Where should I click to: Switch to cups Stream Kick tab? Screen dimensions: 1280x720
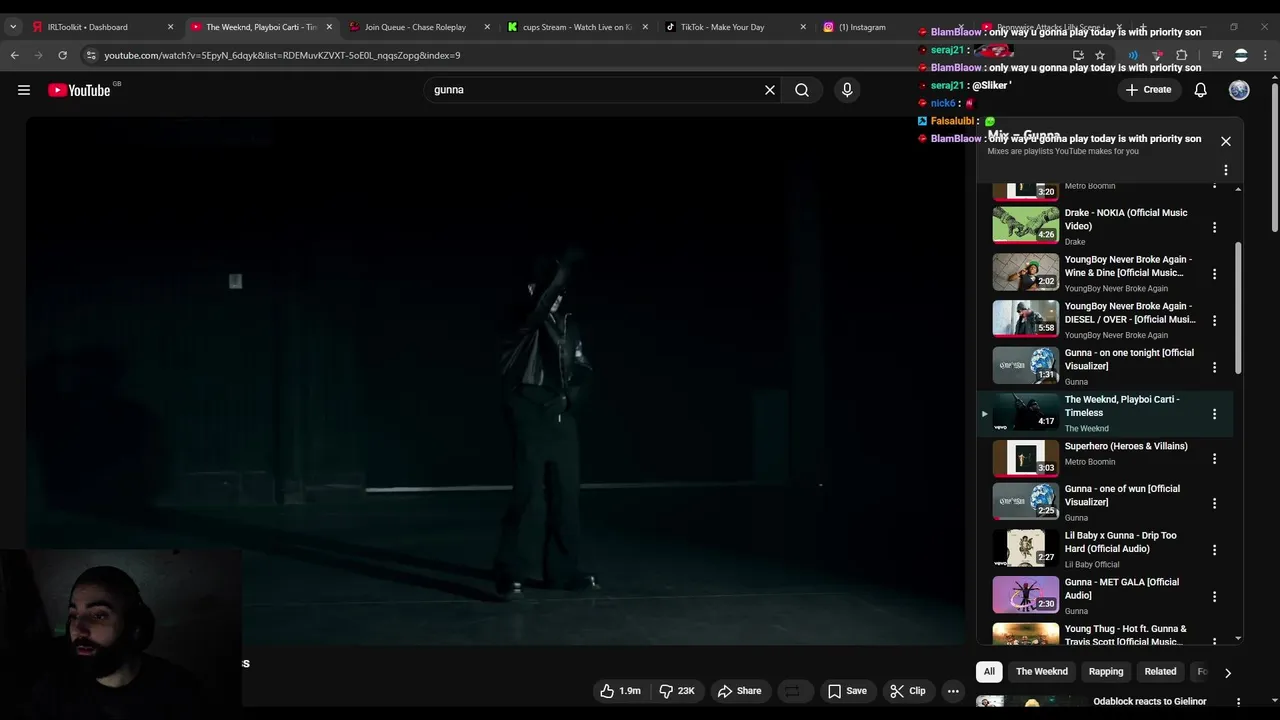tap(577, 27)
